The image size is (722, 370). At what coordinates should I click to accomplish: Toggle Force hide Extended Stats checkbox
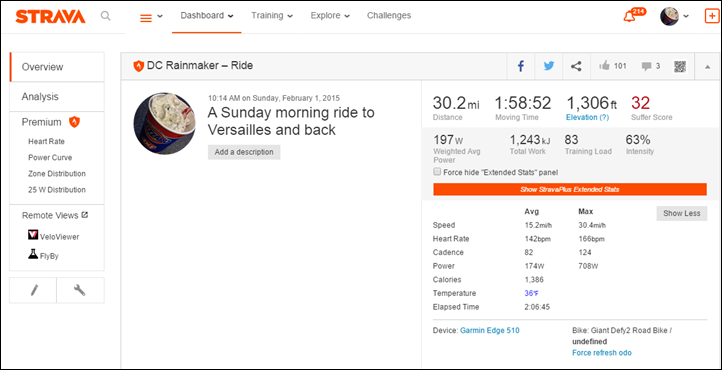click(437, 172)
